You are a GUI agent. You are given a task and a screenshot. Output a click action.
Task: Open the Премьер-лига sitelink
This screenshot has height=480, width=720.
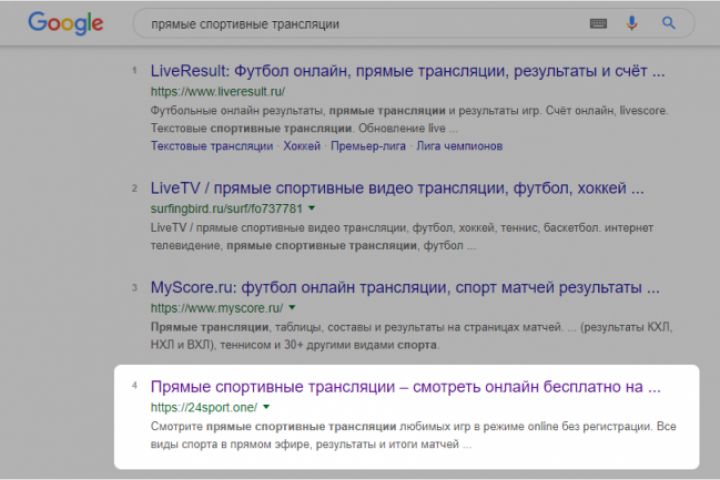coord(368,146)
